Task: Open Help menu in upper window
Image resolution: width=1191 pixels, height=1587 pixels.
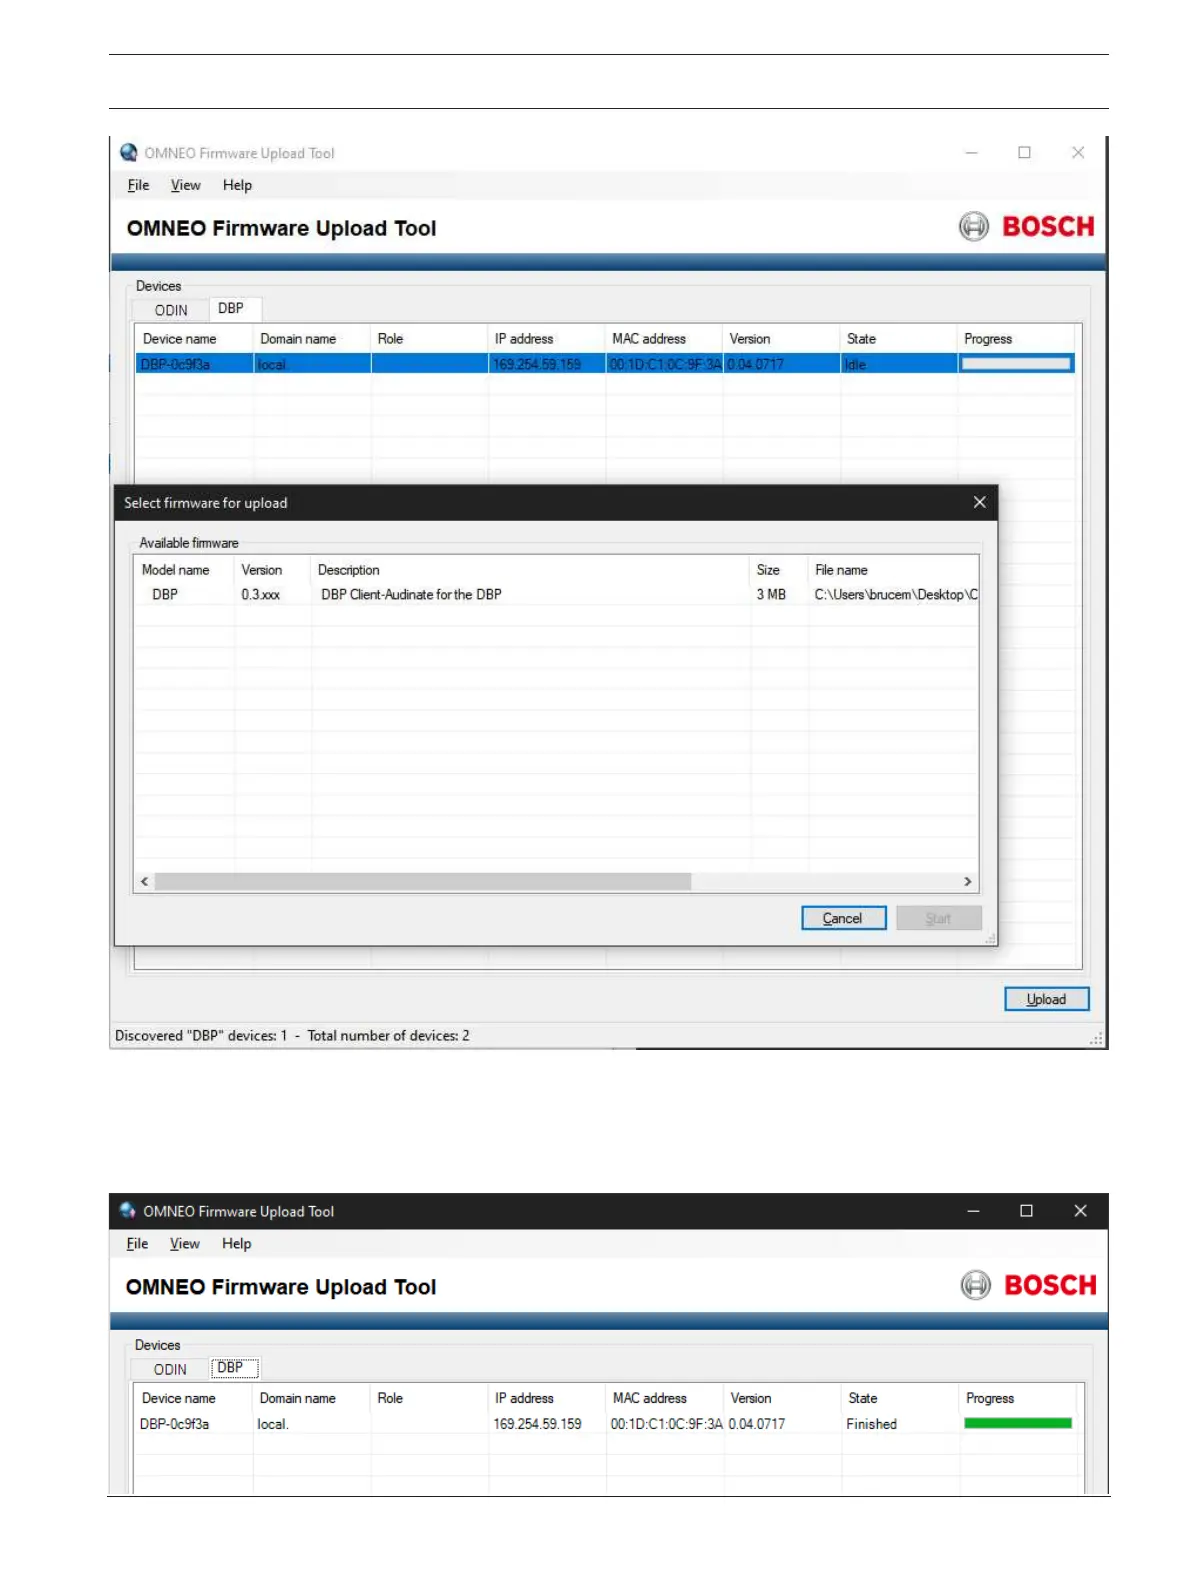Action: click(x=237, y=185)
